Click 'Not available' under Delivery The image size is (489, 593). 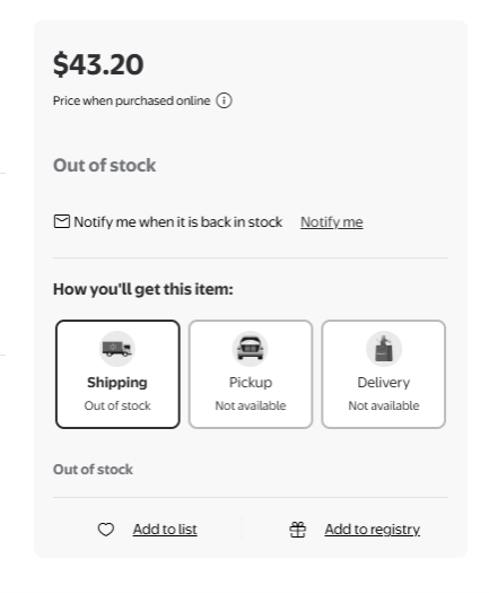coord(383,406)
